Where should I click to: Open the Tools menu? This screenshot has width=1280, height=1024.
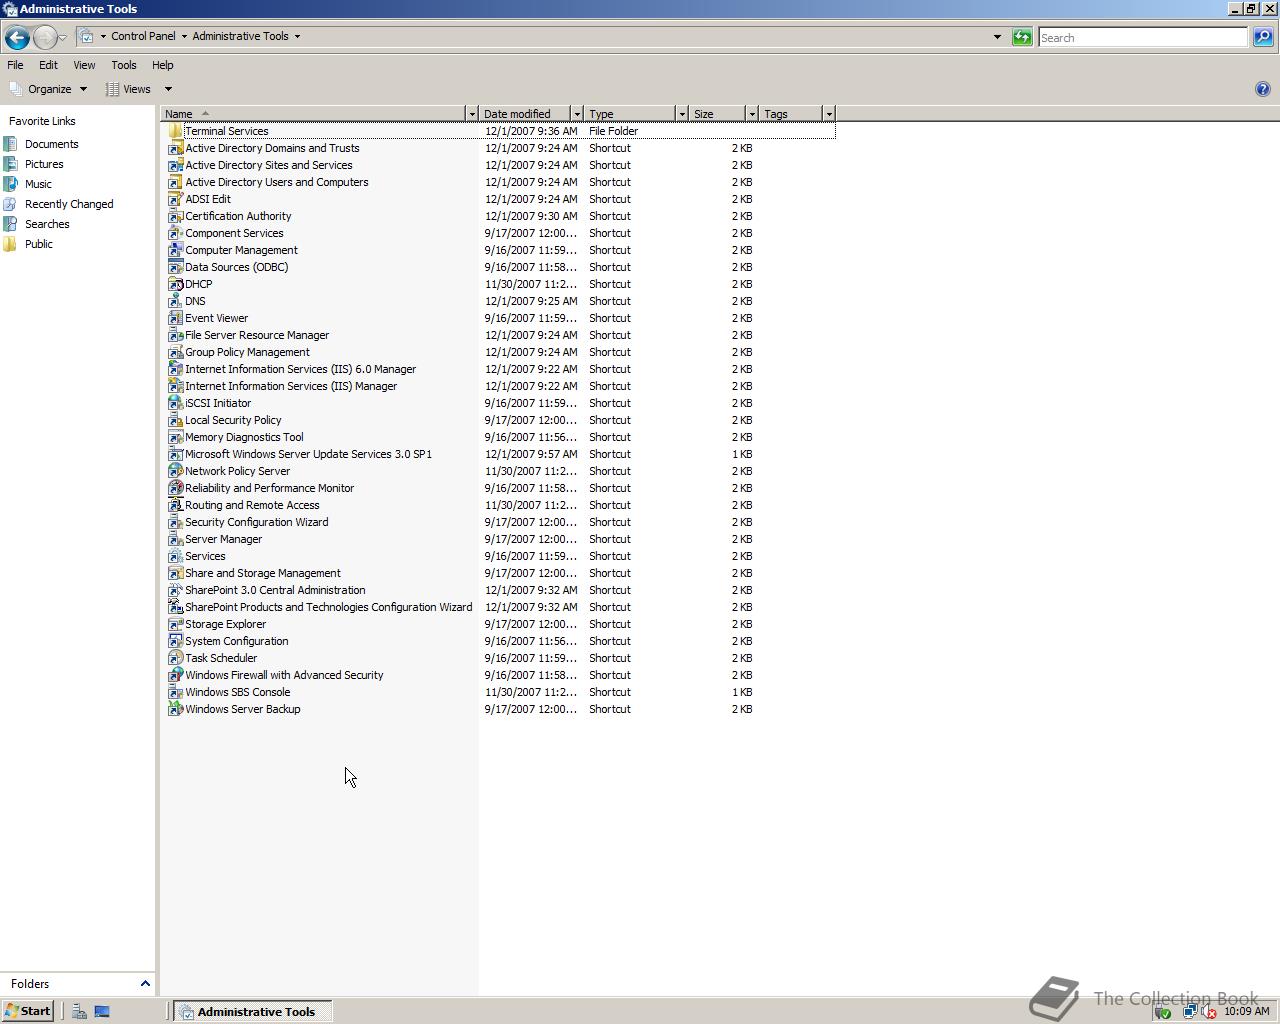point(124,65)
